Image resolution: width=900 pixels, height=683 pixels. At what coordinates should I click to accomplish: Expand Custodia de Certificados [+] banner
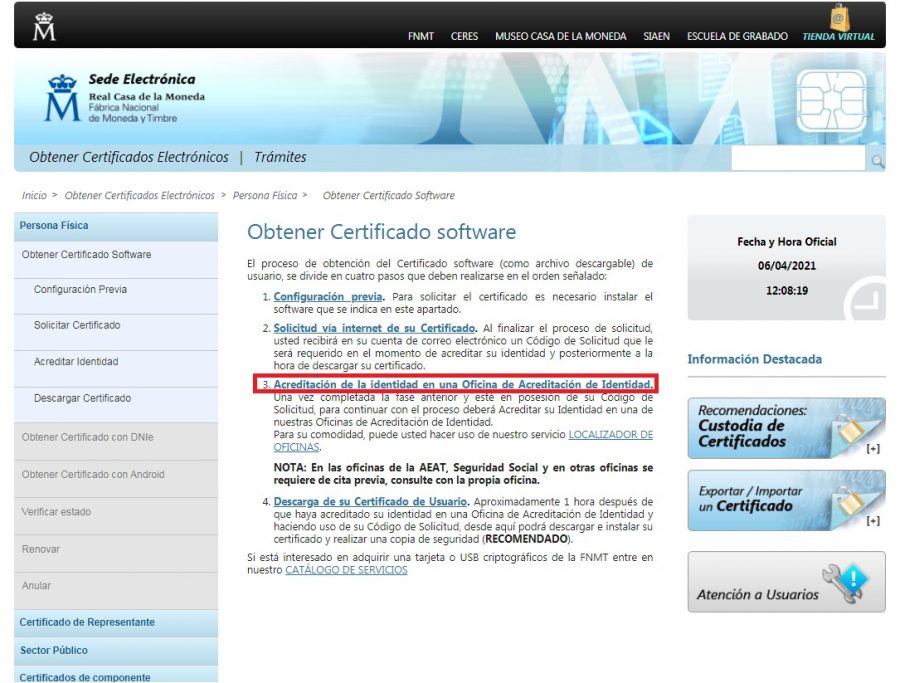coord(786,428)
